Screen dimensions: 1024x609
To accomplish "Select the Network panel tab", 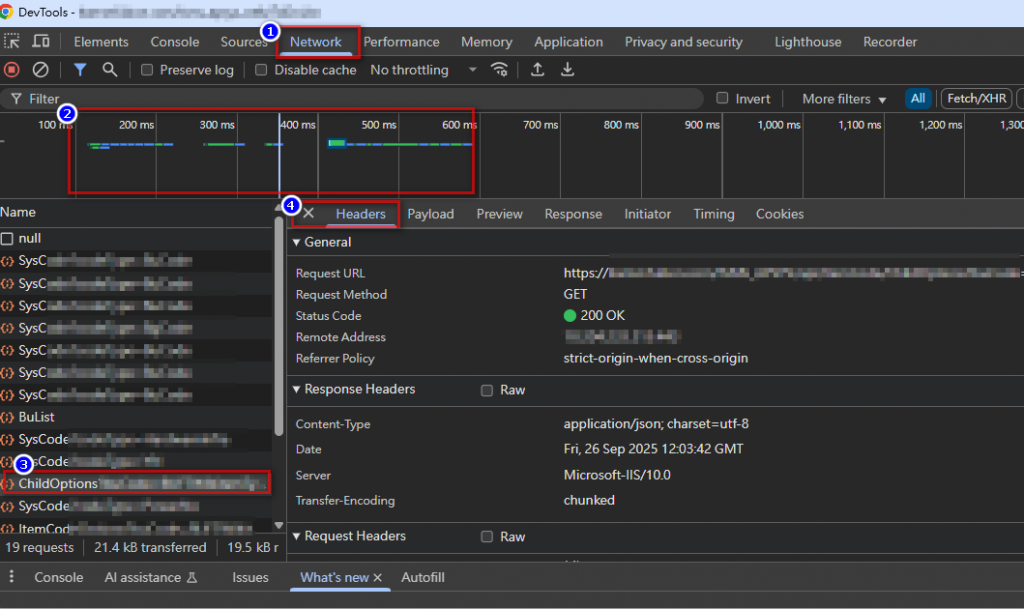I will [x=315, y=42].
